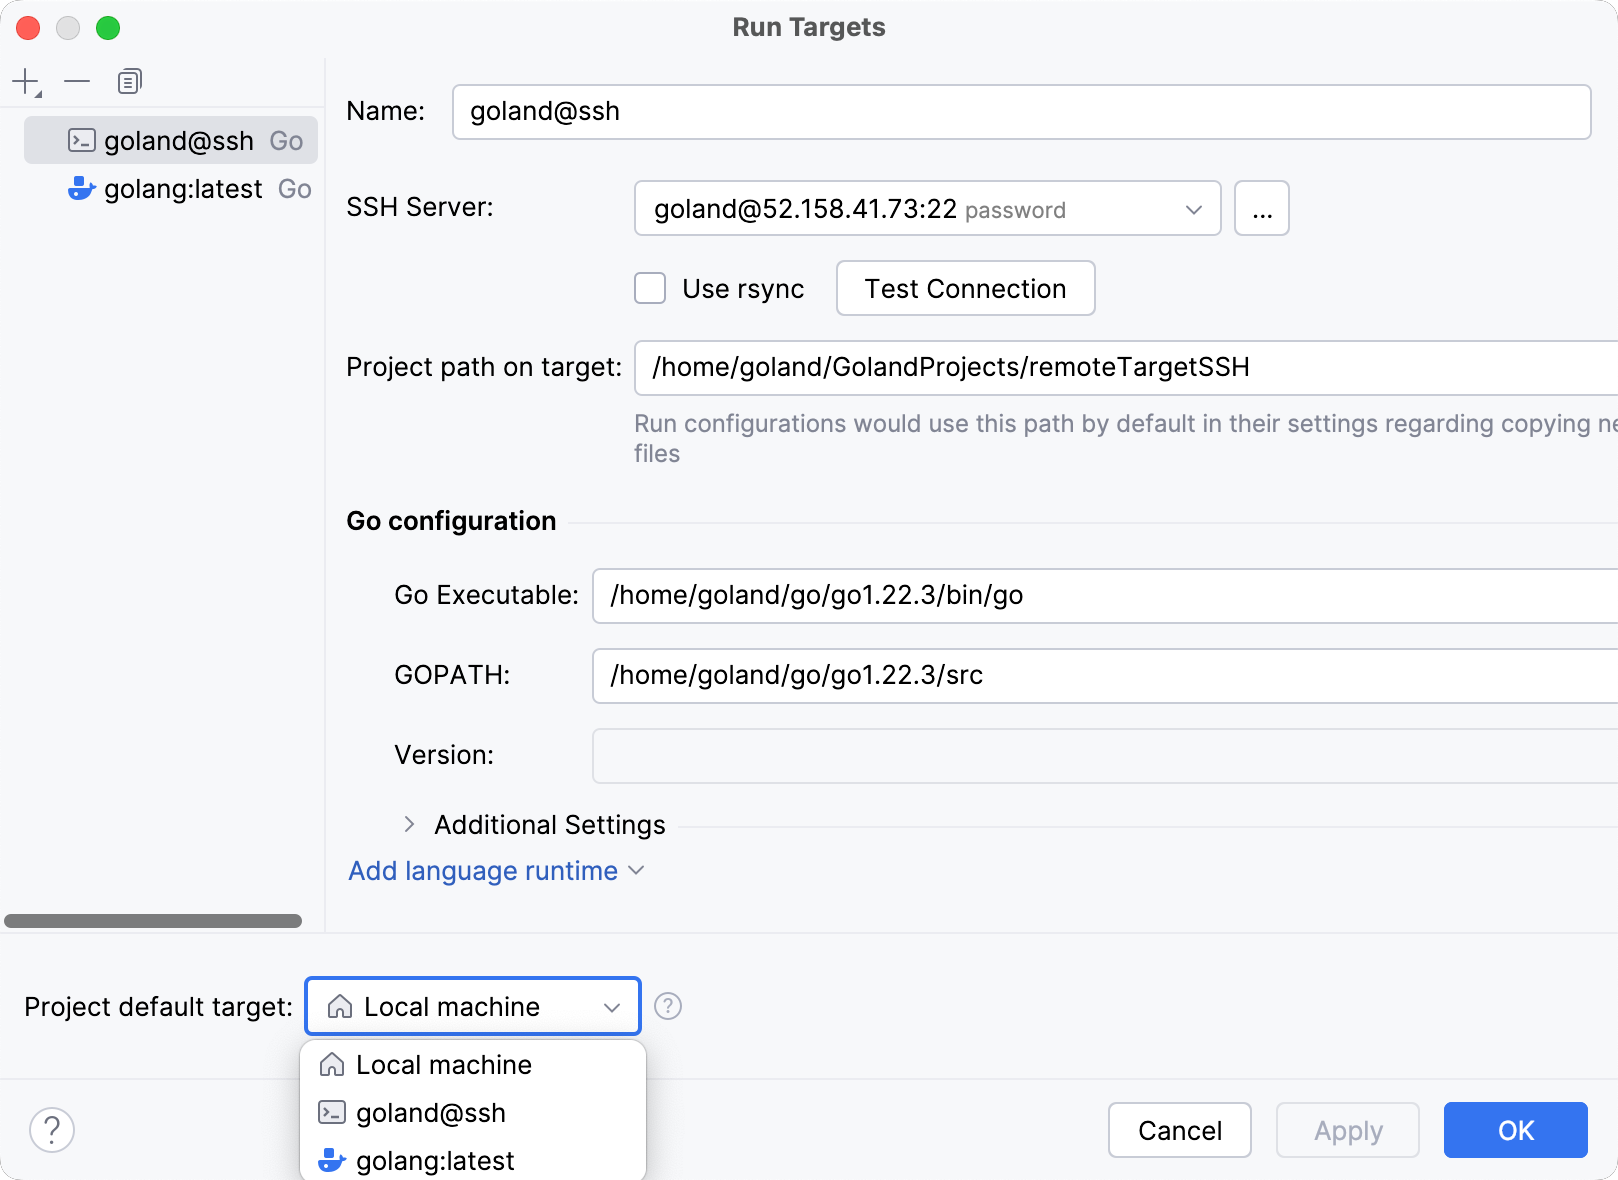
Task: Select the SSH terminal icon beside goland@ssh
Action: [x=81, y=140]
